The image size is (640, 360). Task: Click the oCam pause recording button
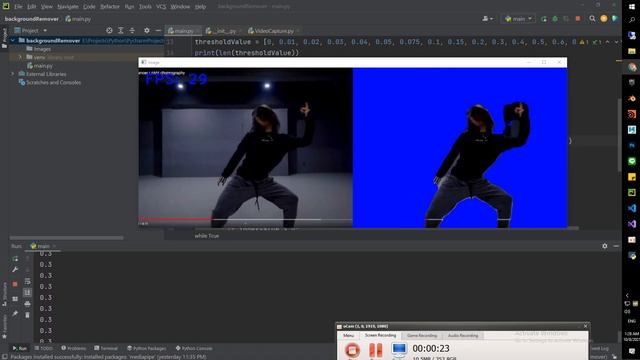click(376, 350)
